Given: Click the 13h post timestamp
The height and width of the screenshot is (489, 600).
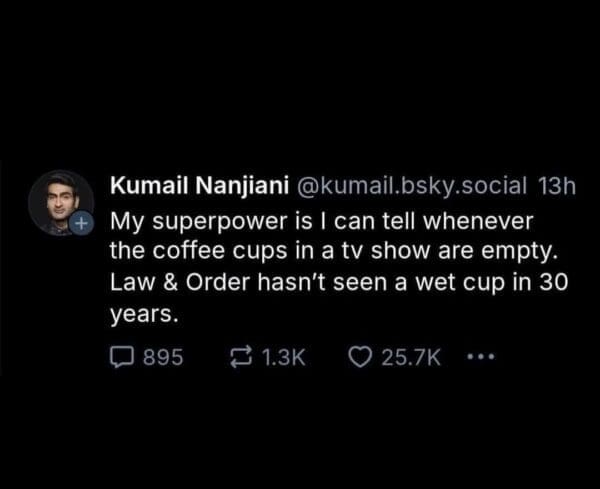Looking at the screenshot, I should (558, 187).
